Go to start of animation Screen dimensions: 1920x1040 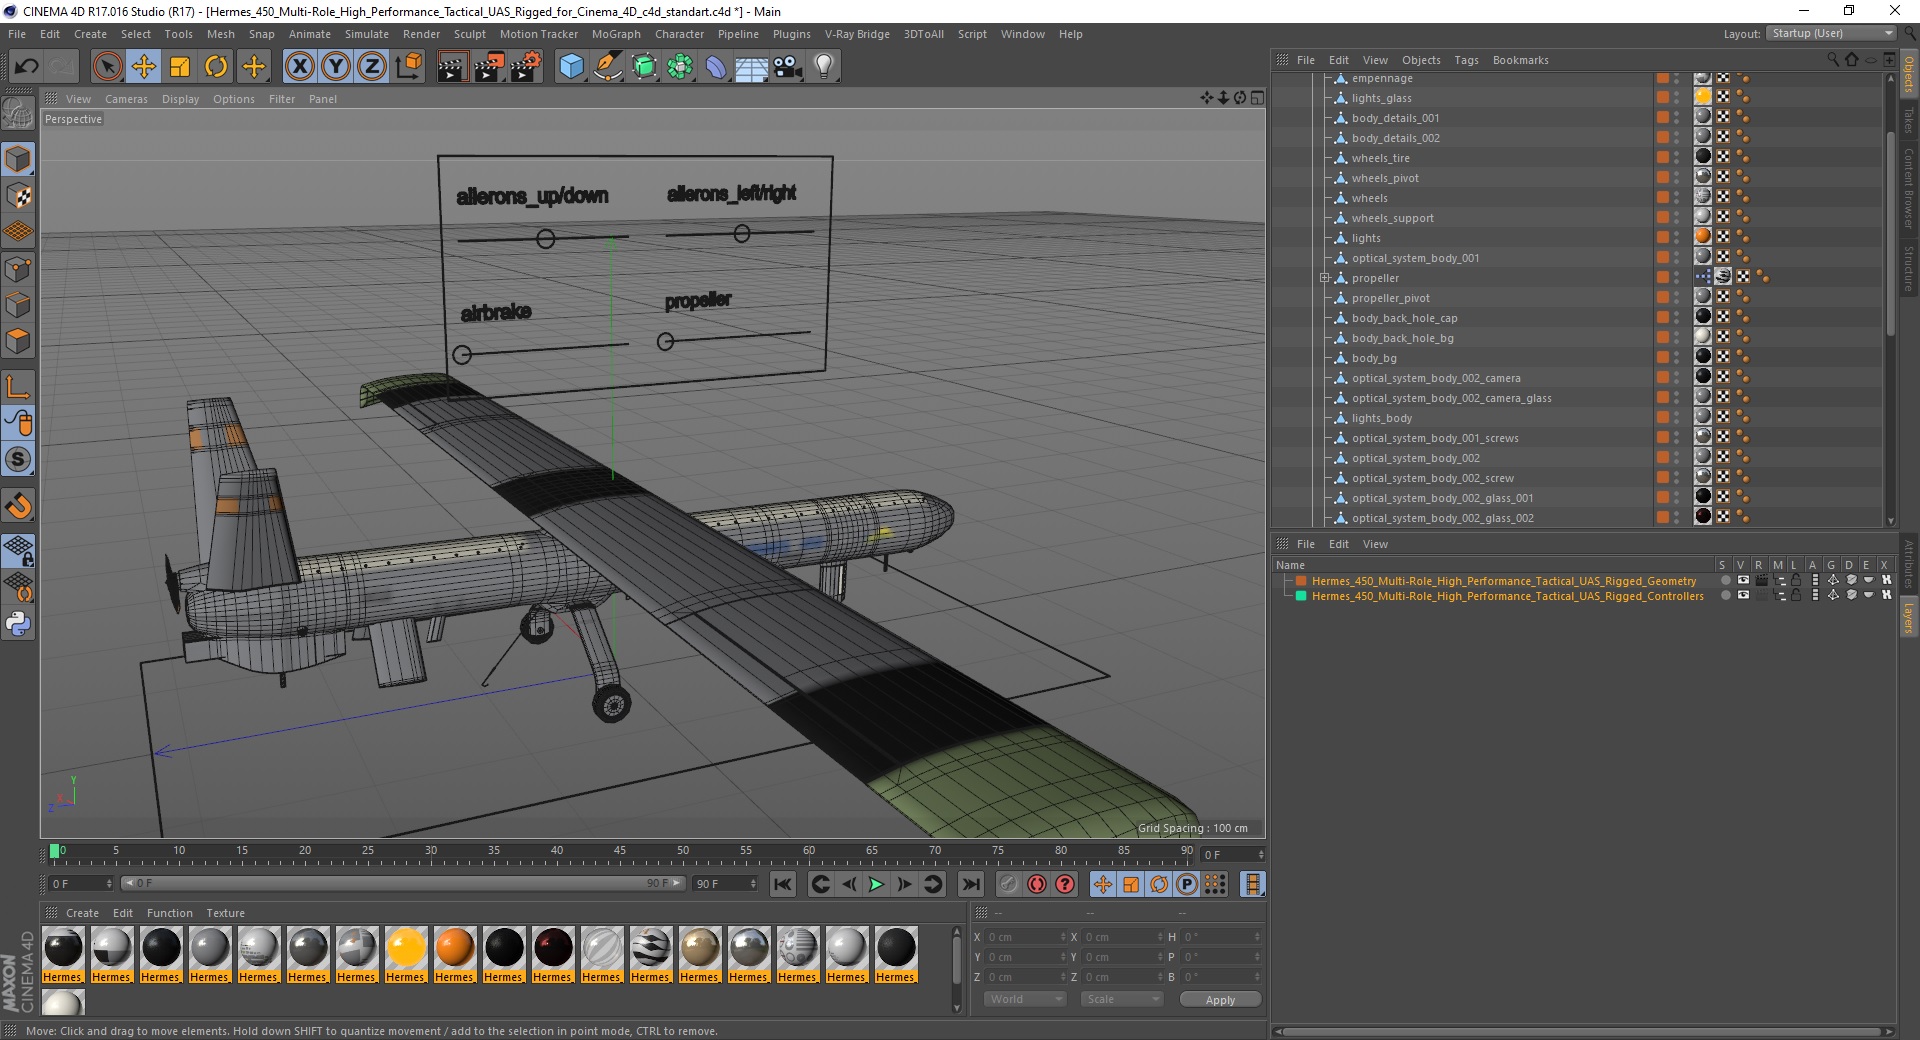783,884
